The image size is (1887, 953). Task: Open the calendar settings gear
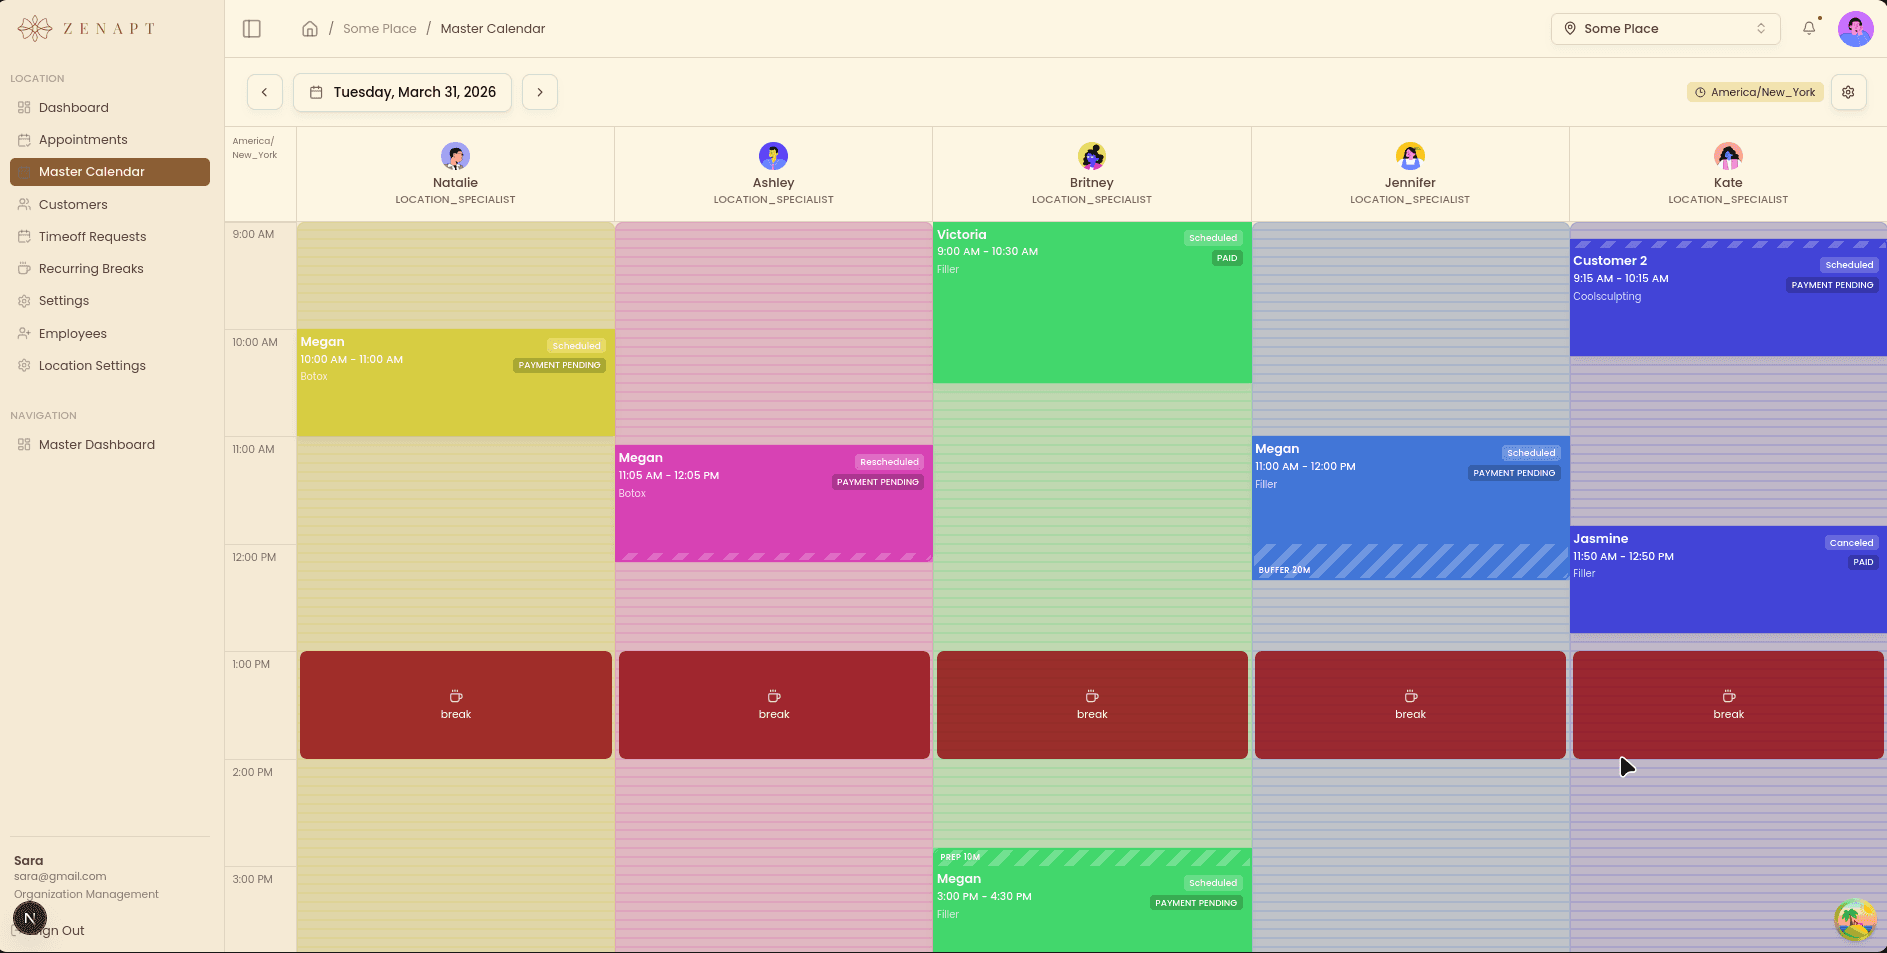click(1849, 91)
